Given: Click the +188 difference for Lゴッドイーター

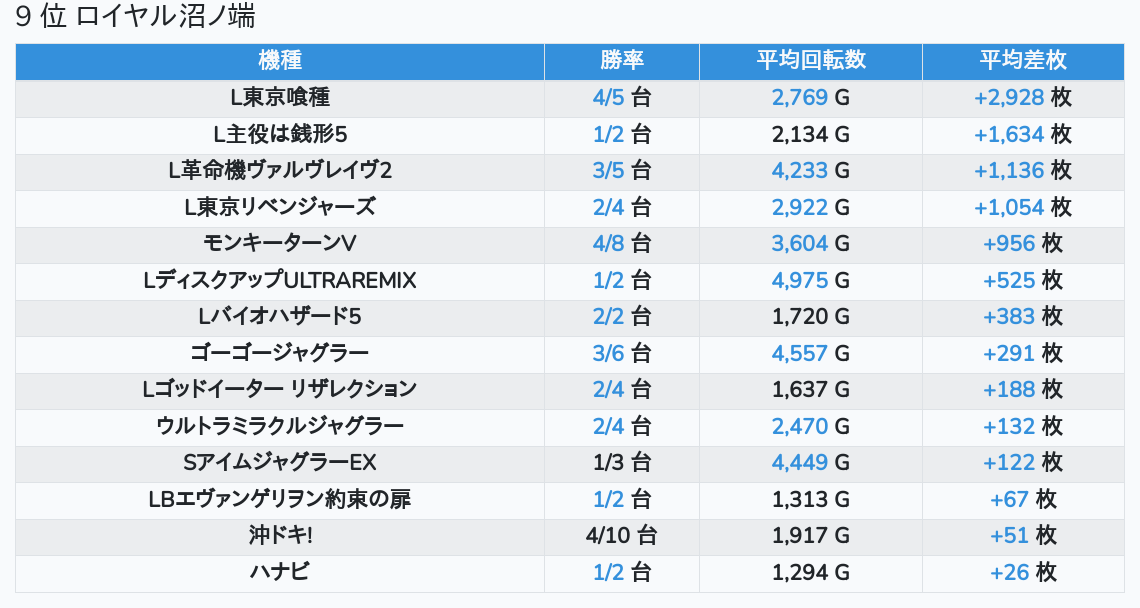Looking at the screenshot, I should coord(1009,390).
